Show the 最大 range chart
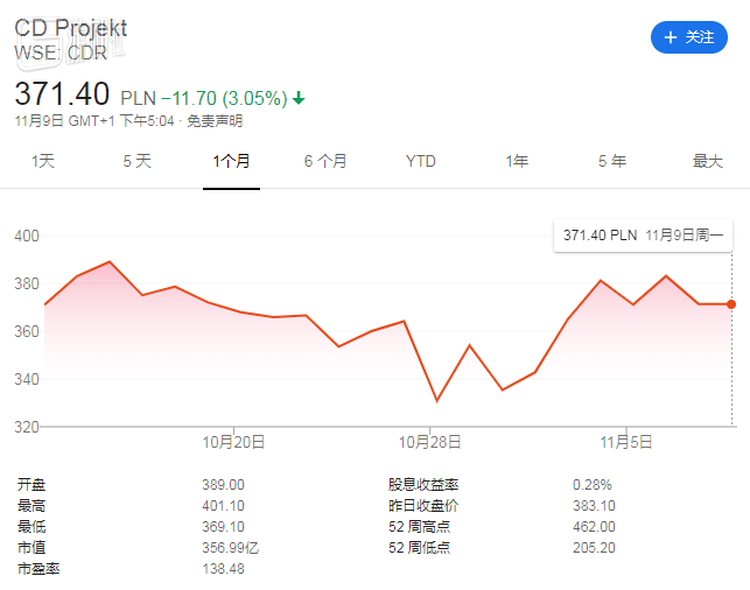The width and height of the screenshot is (750, 590). click(x=707, y=161)
